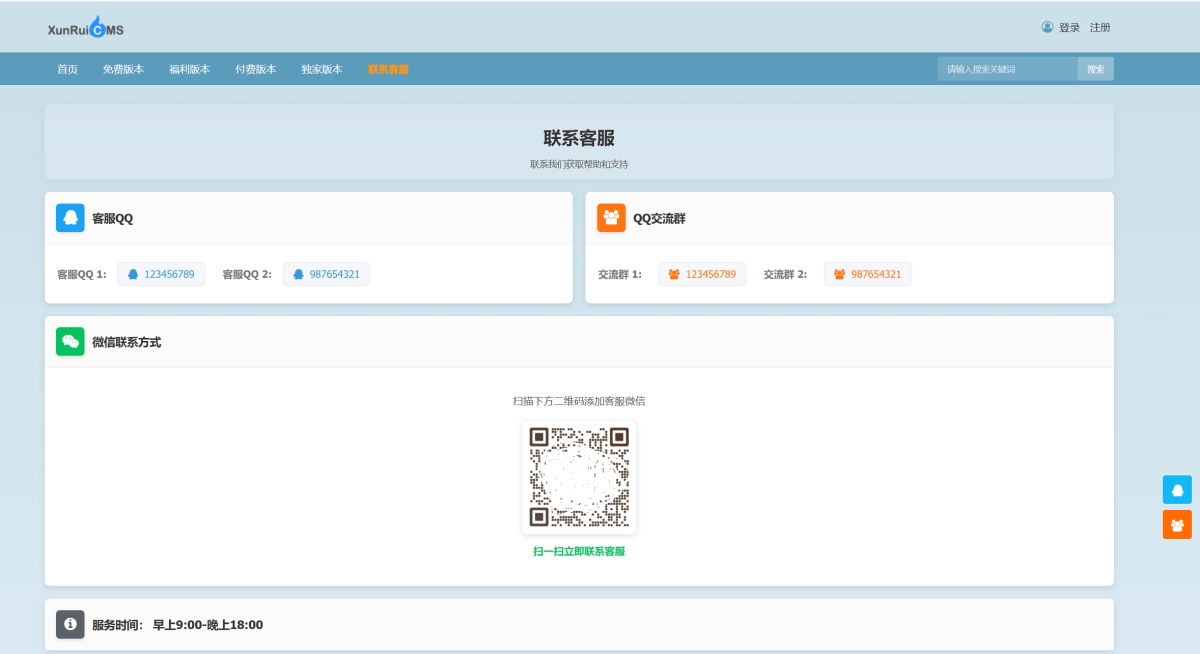Click the floating blue QQ side button
Image resolution: width=1200 pixels, height=654 pixels.
pos(1177,490)
